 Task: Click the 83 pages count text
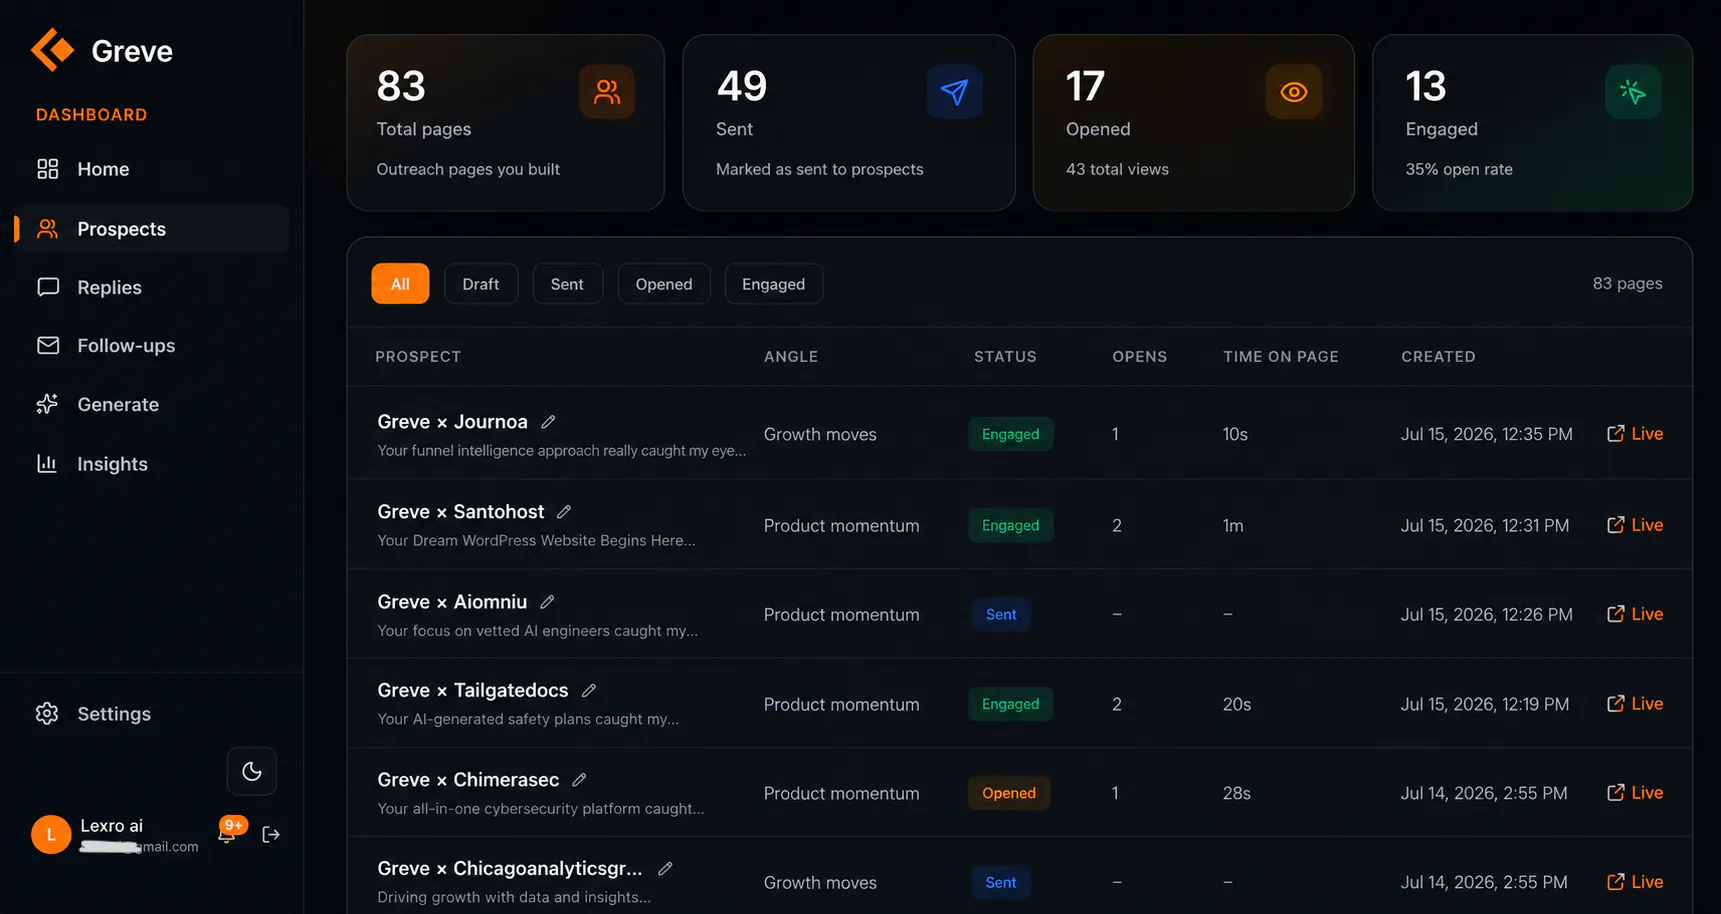1627,284
